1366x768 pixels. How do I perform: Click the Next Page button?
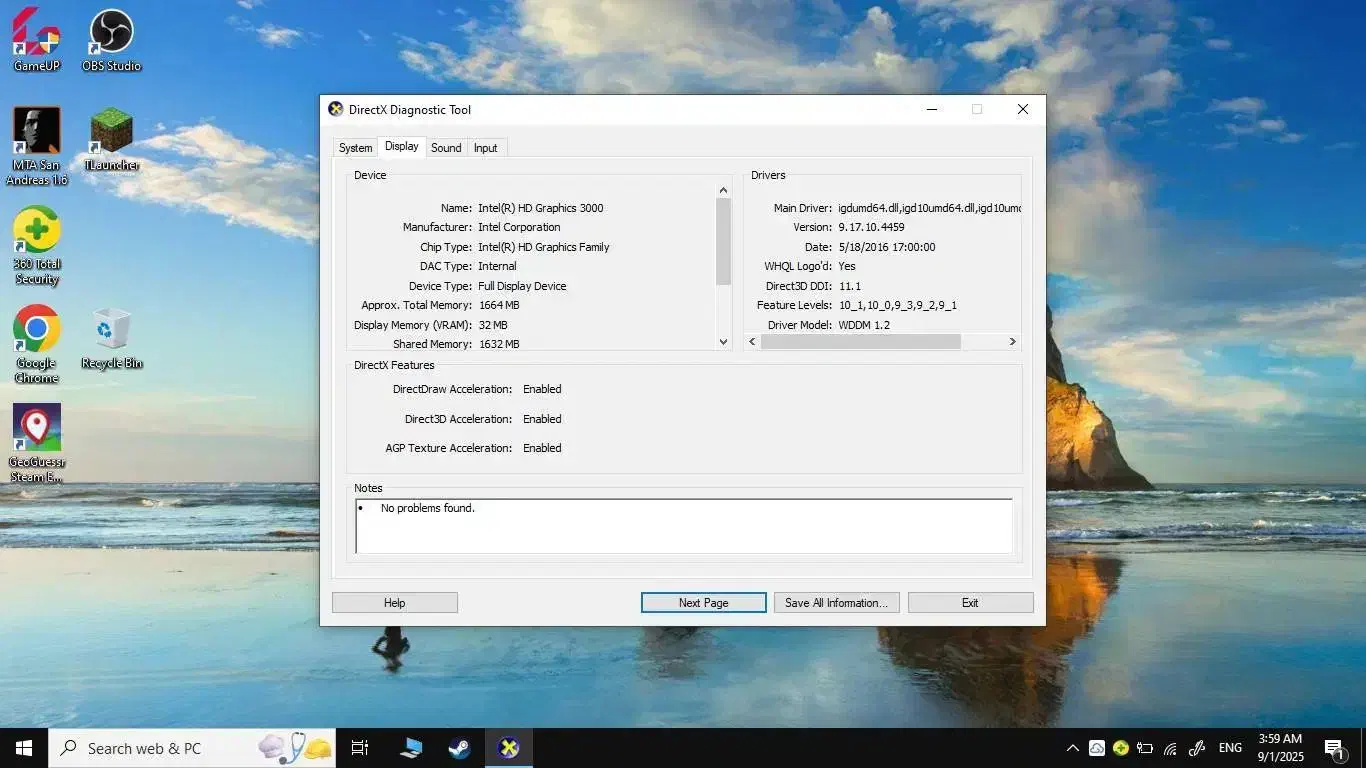703,603
